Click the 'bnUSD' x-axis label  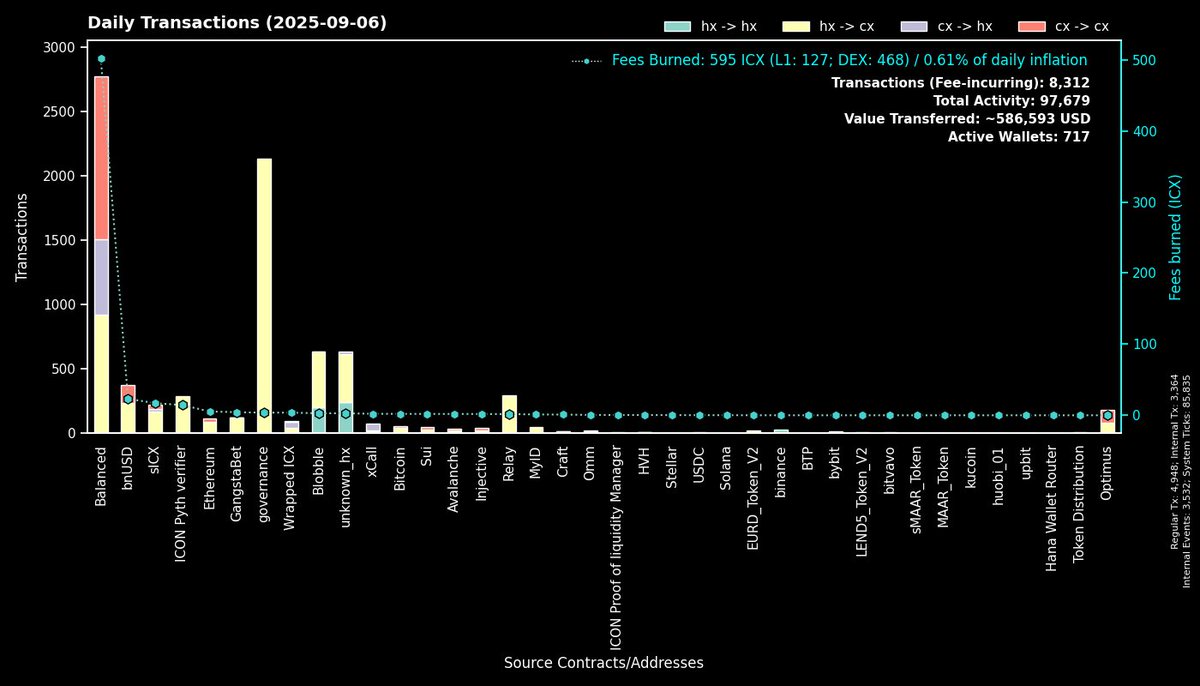[128, 468]
